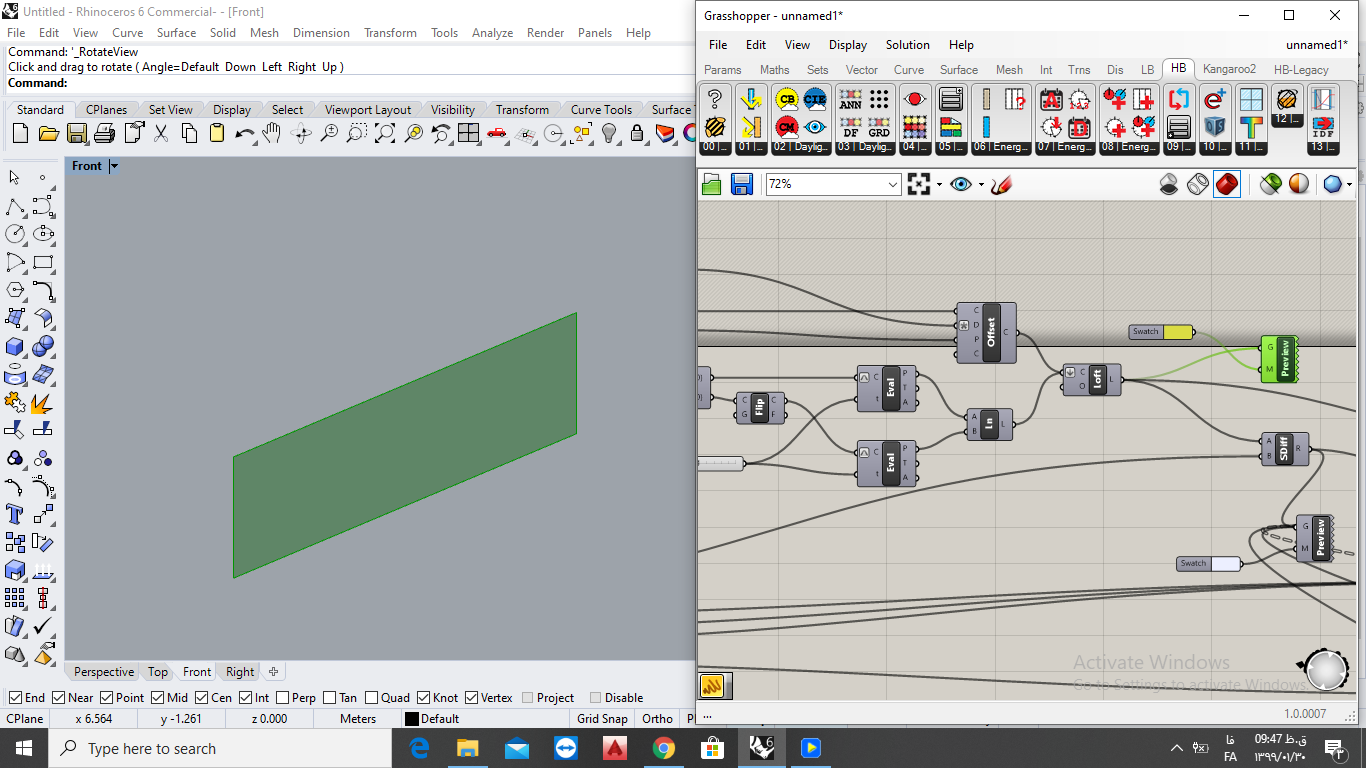Select the sketch pencil icon in Grasshopper

(1001, 184)
